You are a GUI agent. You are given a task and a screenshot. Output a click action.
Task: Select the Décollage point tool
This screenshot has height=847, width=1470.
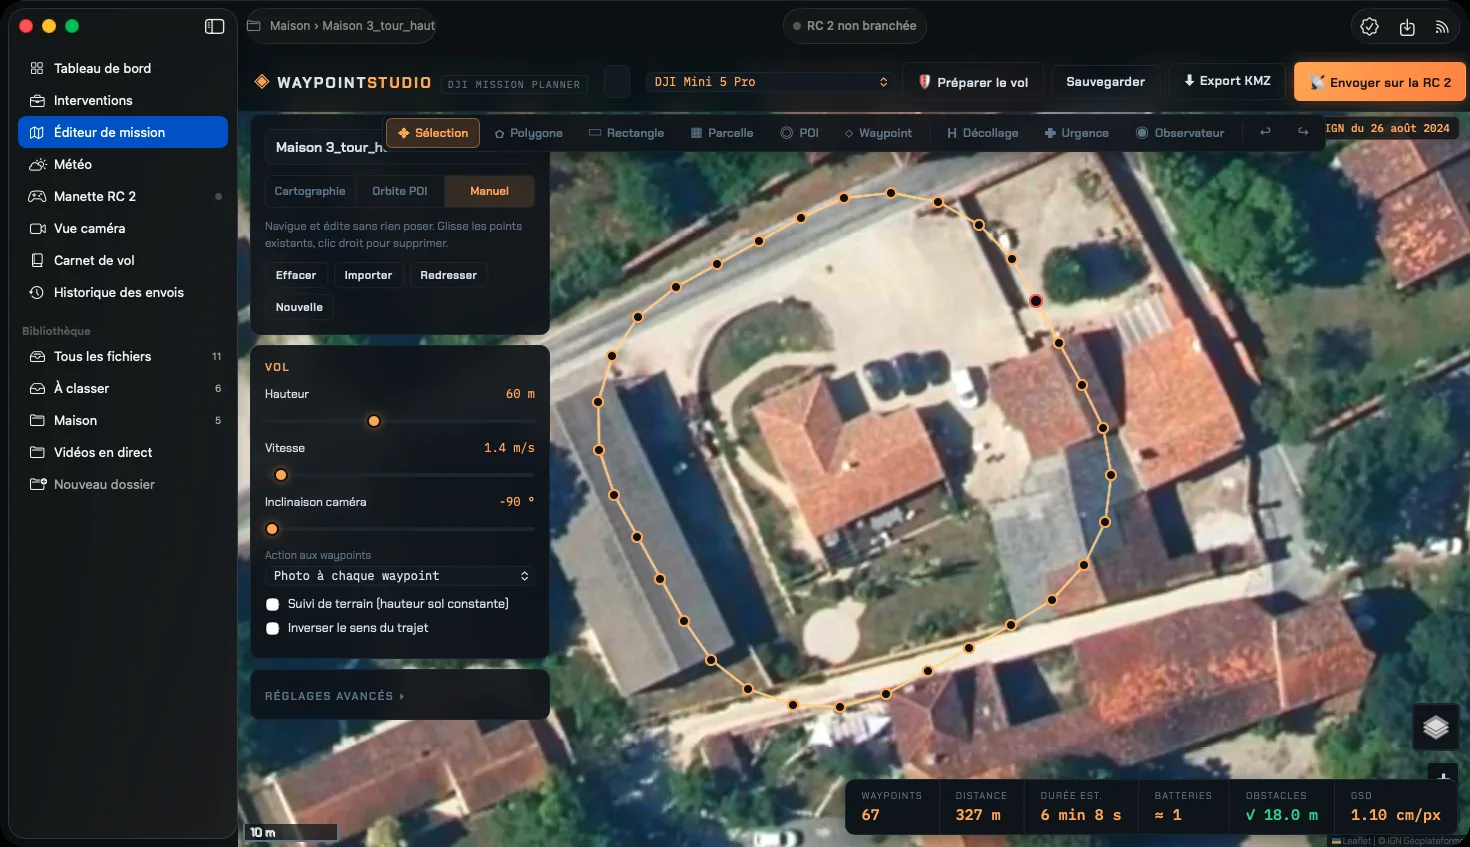pos(983,133)
